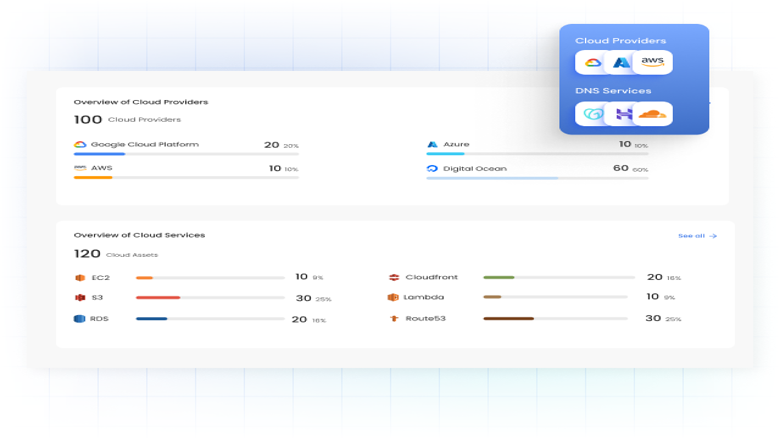
Task: Click the Azure label text
Action: pyautogui.click(x=456, y=144)
